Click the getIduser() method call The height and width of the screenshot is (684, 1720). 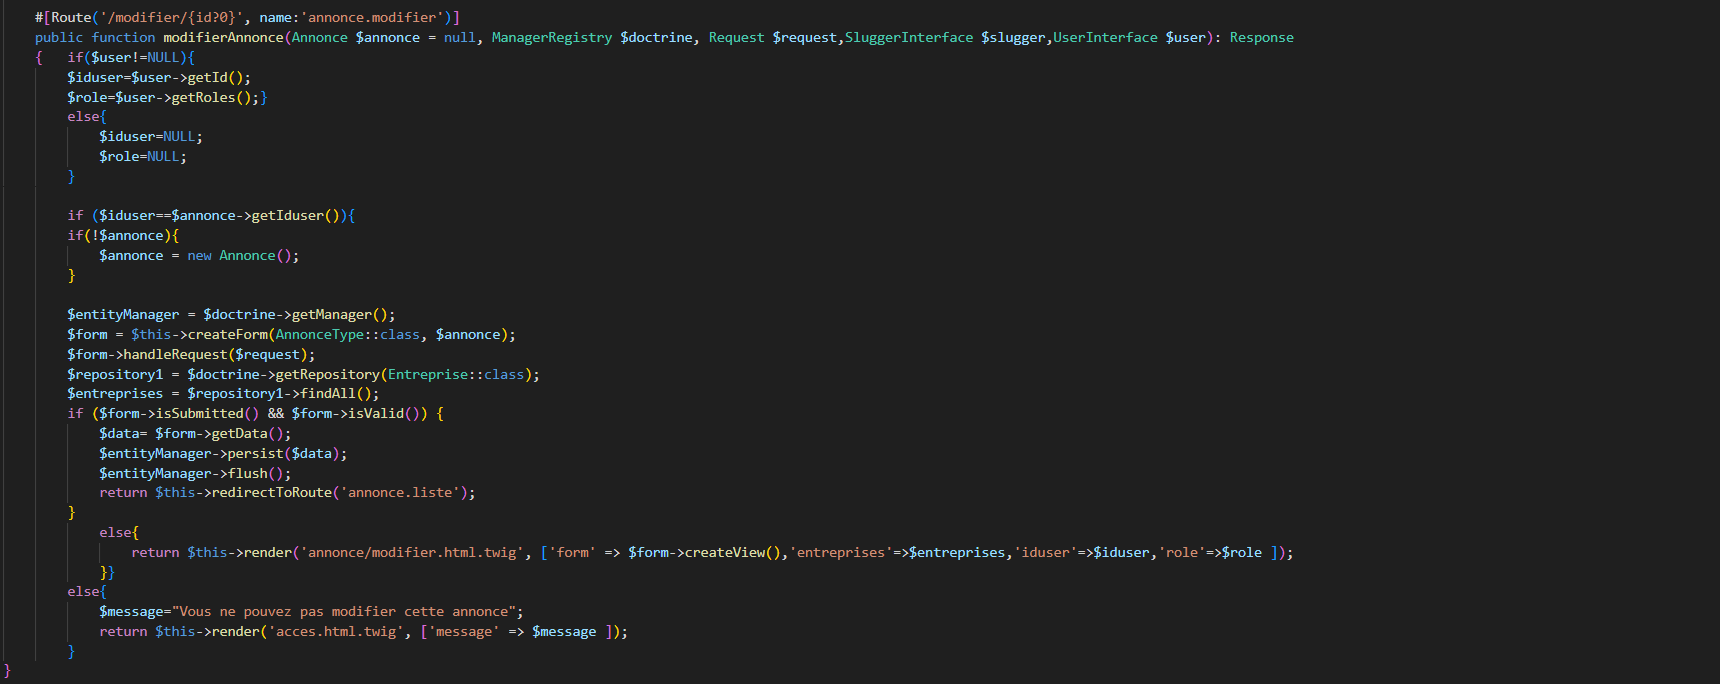(x=296, y=215)
